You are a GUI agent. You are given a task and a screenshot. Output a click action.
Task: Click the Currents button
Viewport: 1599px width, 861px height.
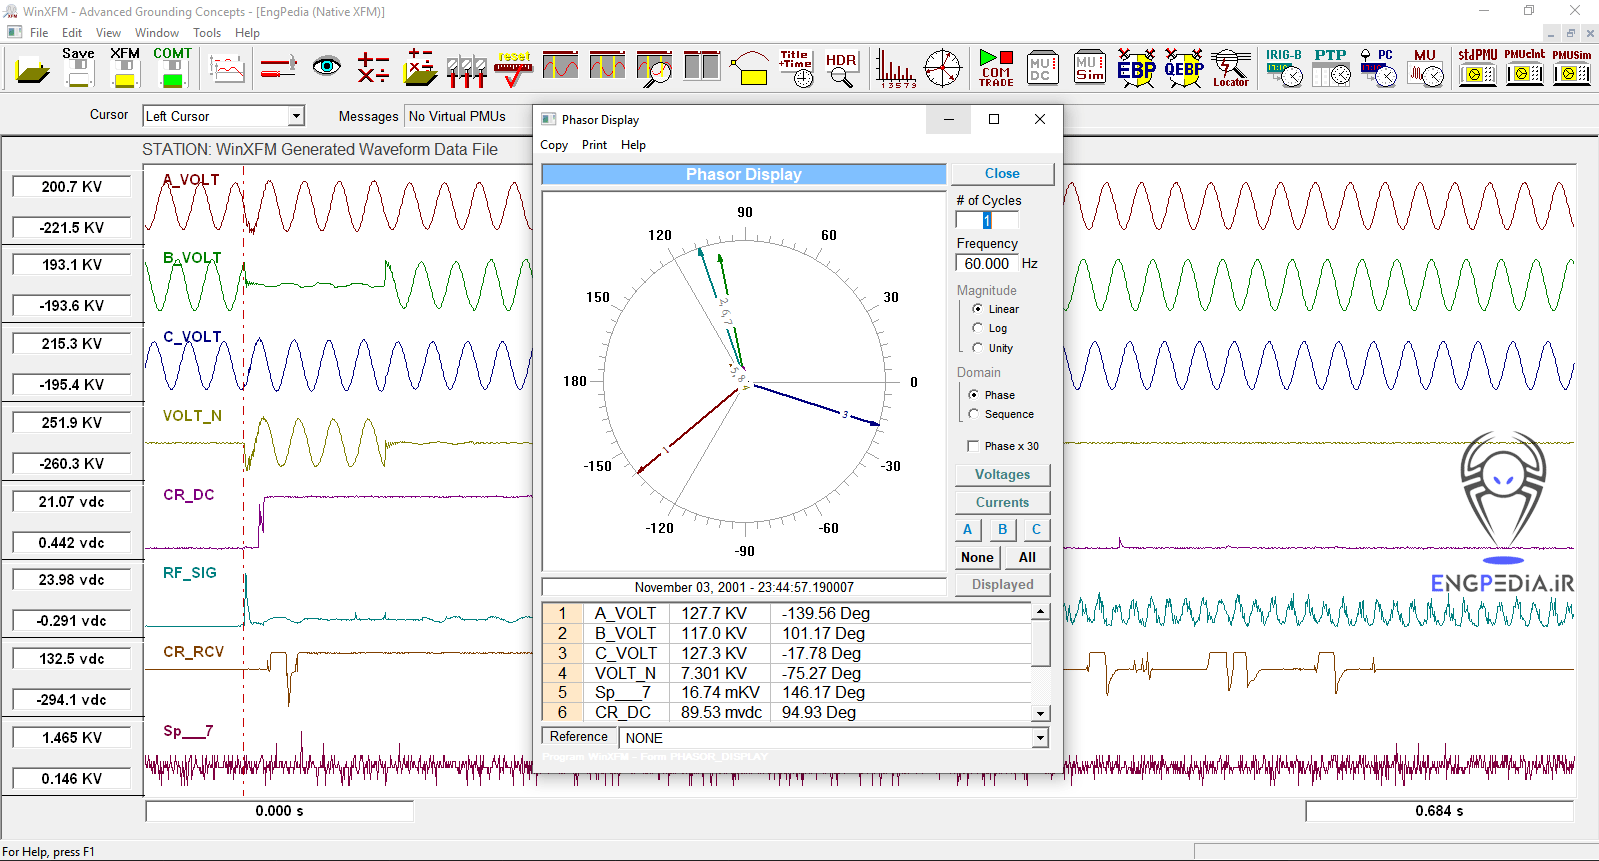coord(1002,503)
